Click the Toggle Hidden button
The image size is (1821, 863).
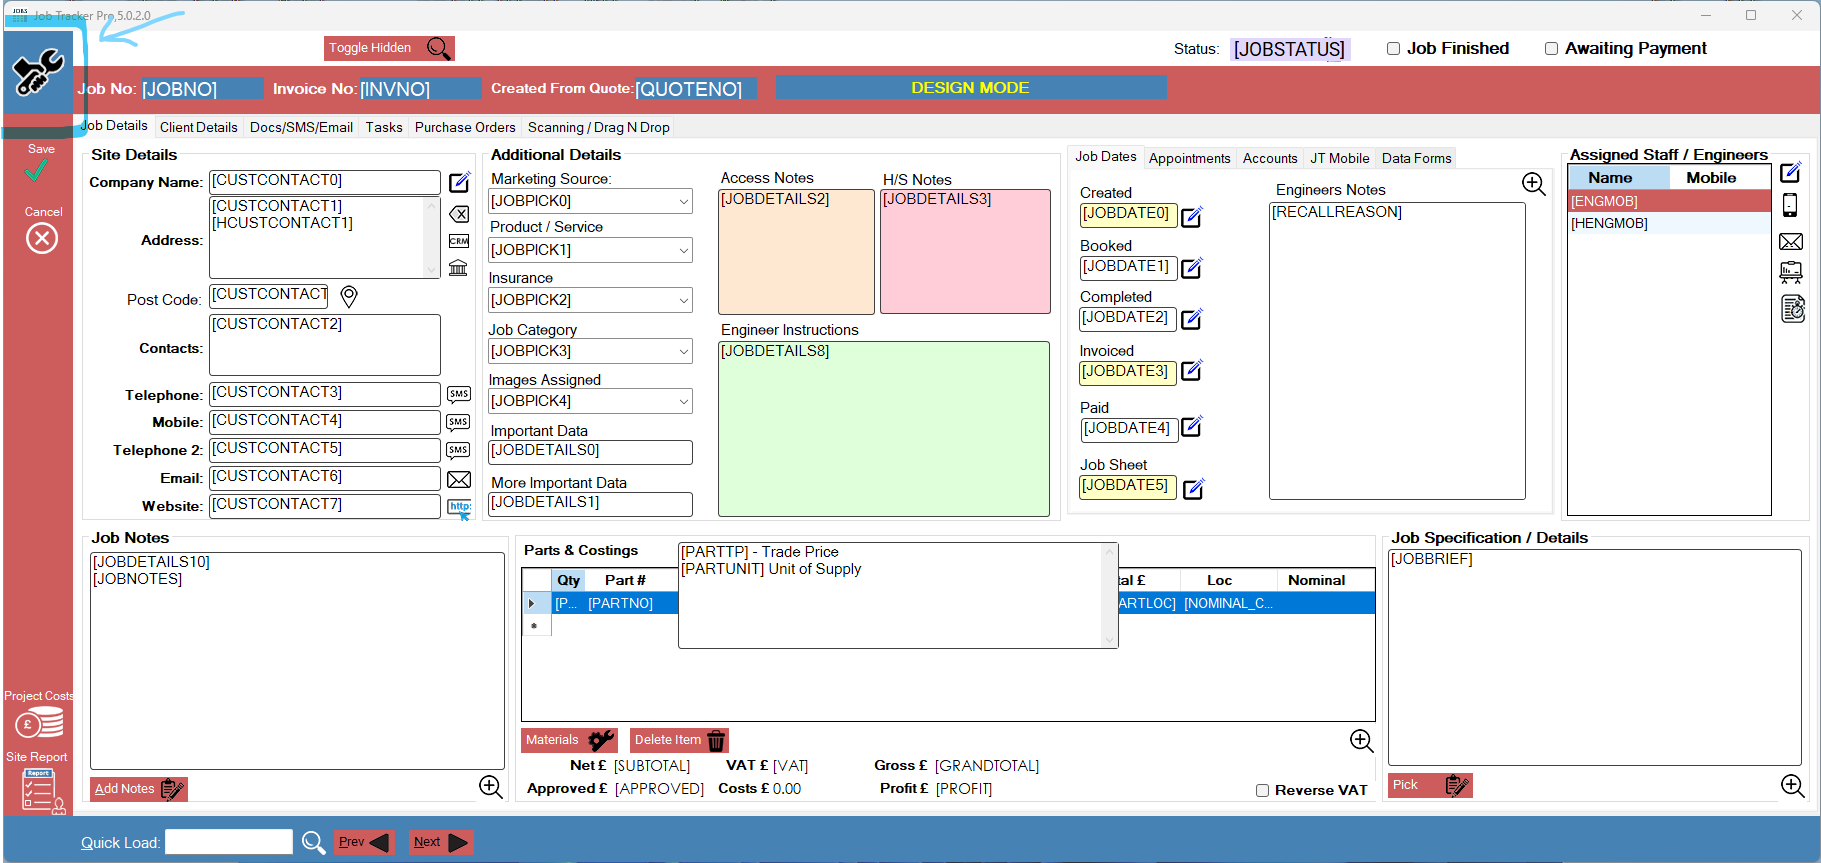(390, 48)
